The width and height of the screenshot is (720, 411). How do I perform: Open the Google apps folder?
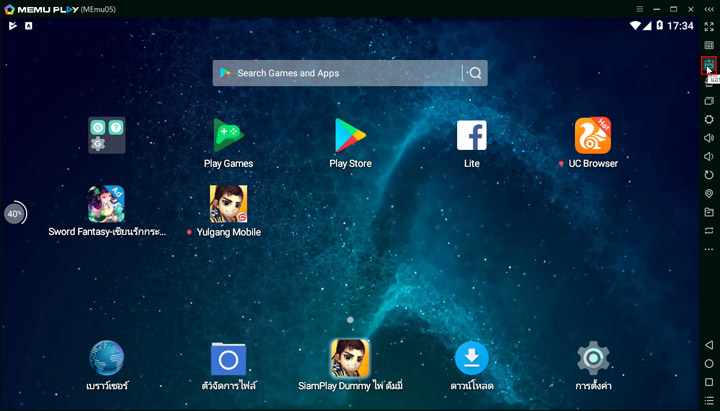107,135
